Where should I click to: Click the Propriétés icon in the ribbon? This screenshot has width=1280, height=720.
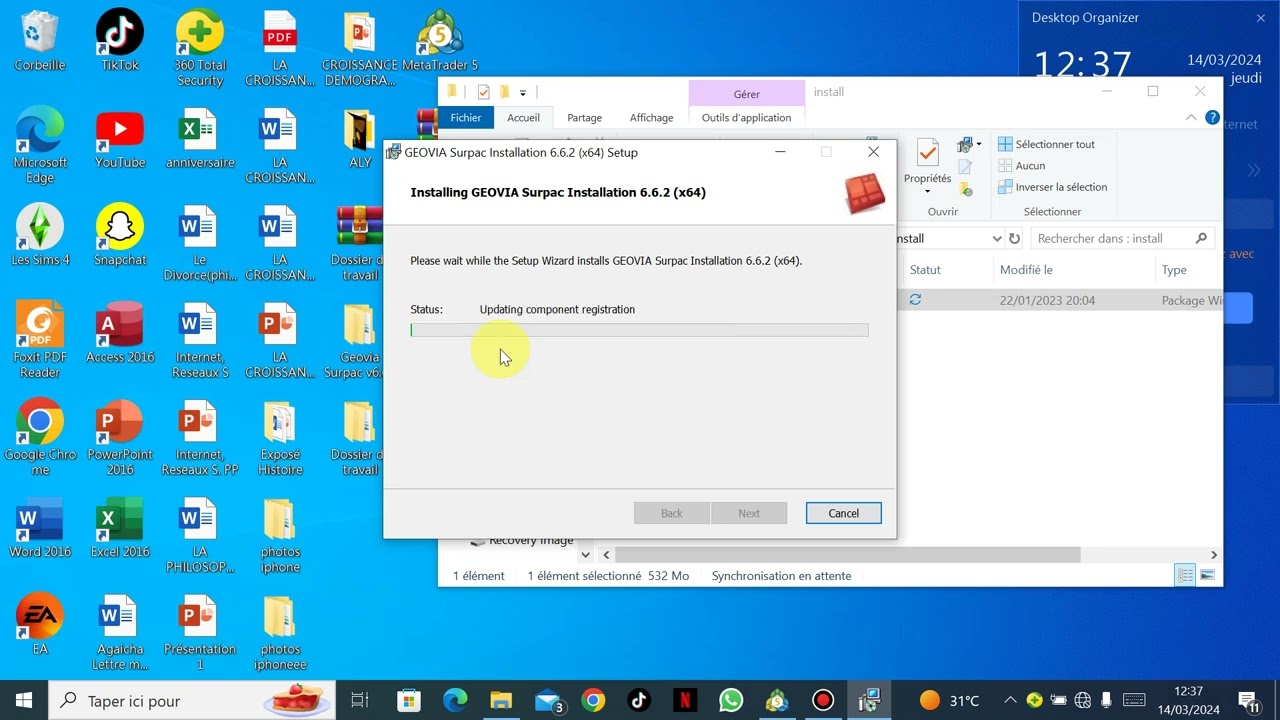point(927,153)
